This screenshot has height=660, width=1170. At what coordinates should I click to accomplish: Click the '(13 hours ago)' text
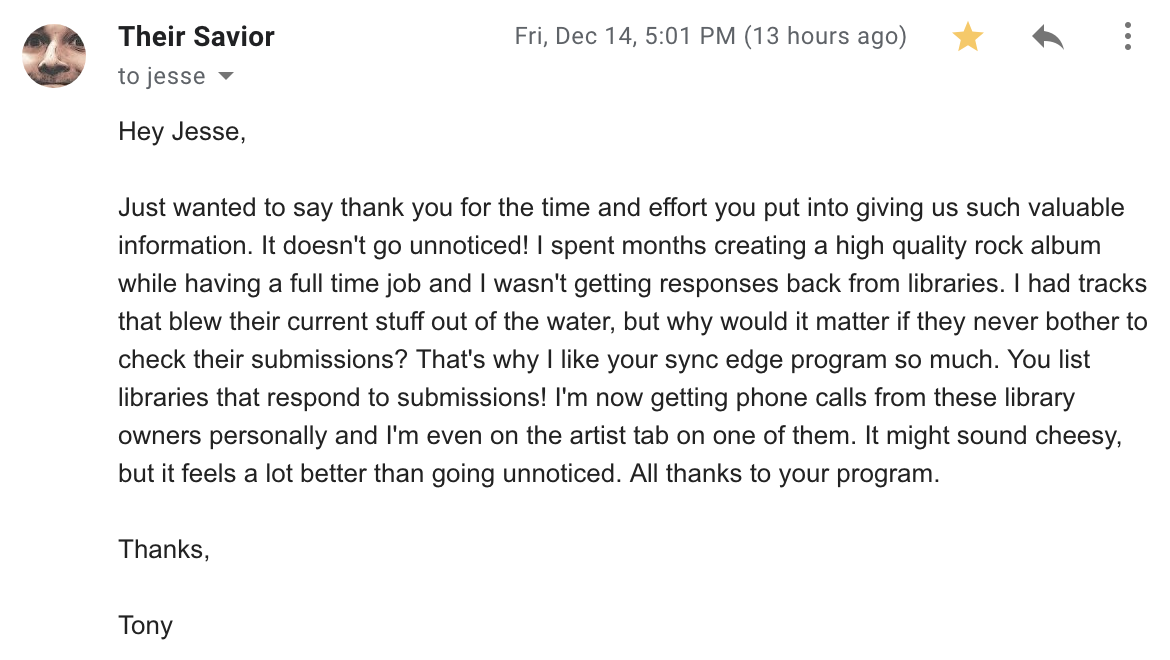825,36
